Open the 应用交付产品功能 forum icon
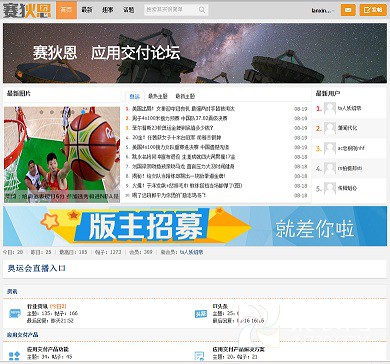 (x=14, y=356)
